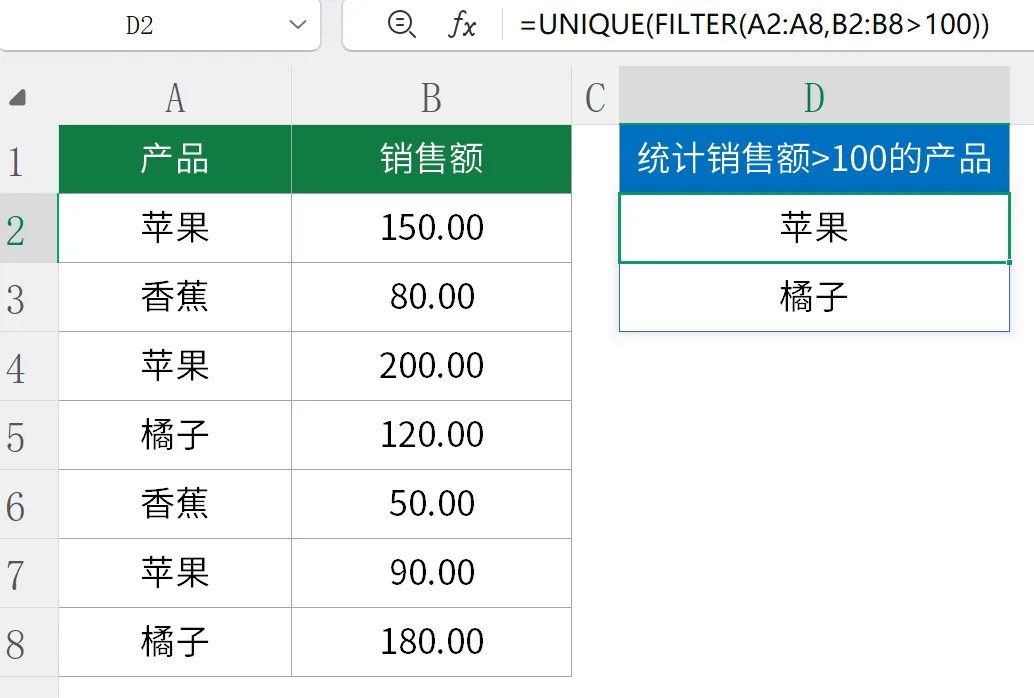Image resolution: width=1034 pixels, height=698 pixels.
Task: Click the cell with value 80.00
Action: 431,297
